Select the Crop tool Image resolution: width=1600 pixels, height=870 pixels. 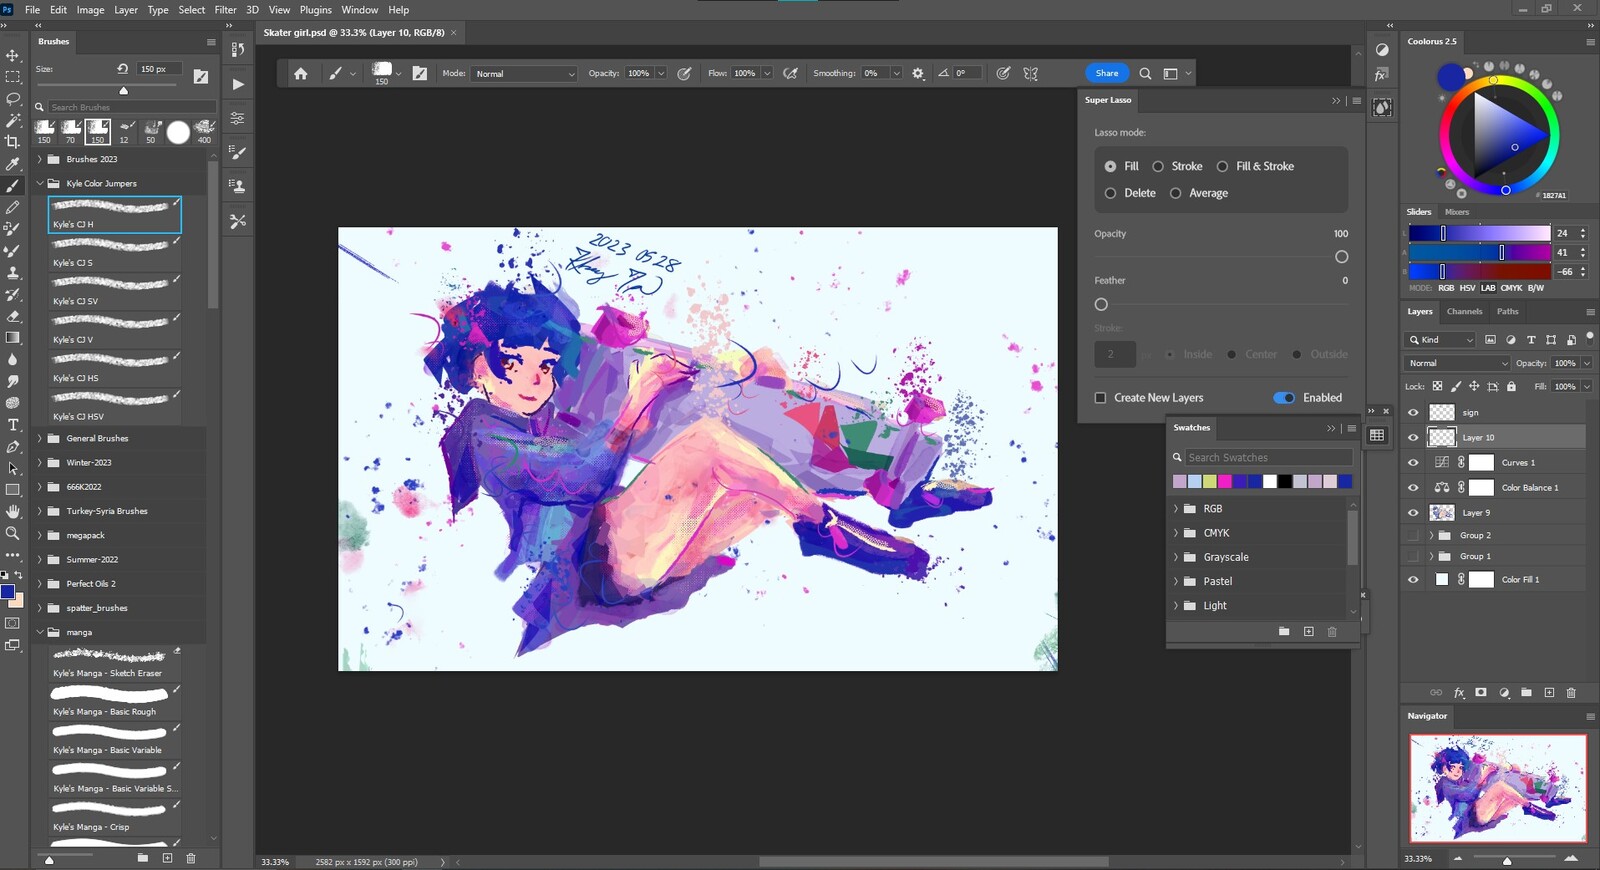[13, 141]
